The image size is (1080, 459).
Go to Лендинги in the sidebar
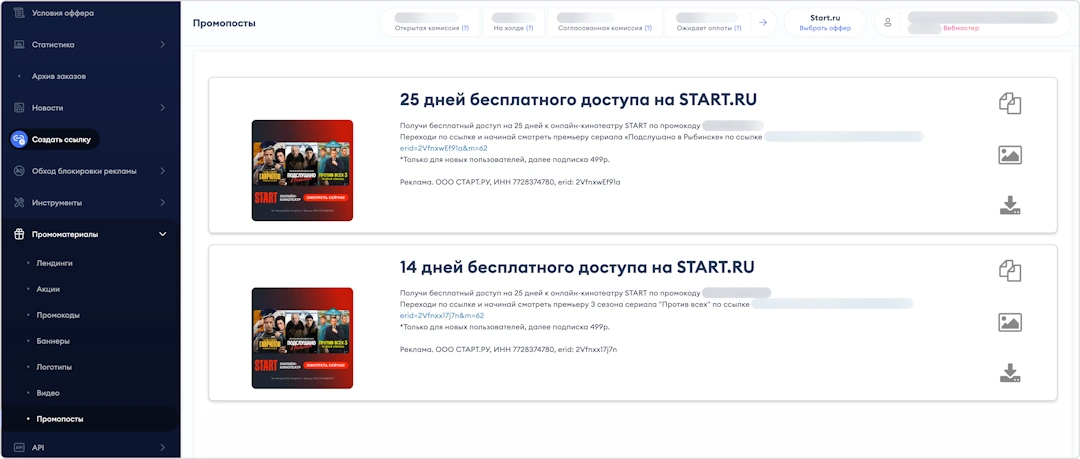tap(54, 263)
